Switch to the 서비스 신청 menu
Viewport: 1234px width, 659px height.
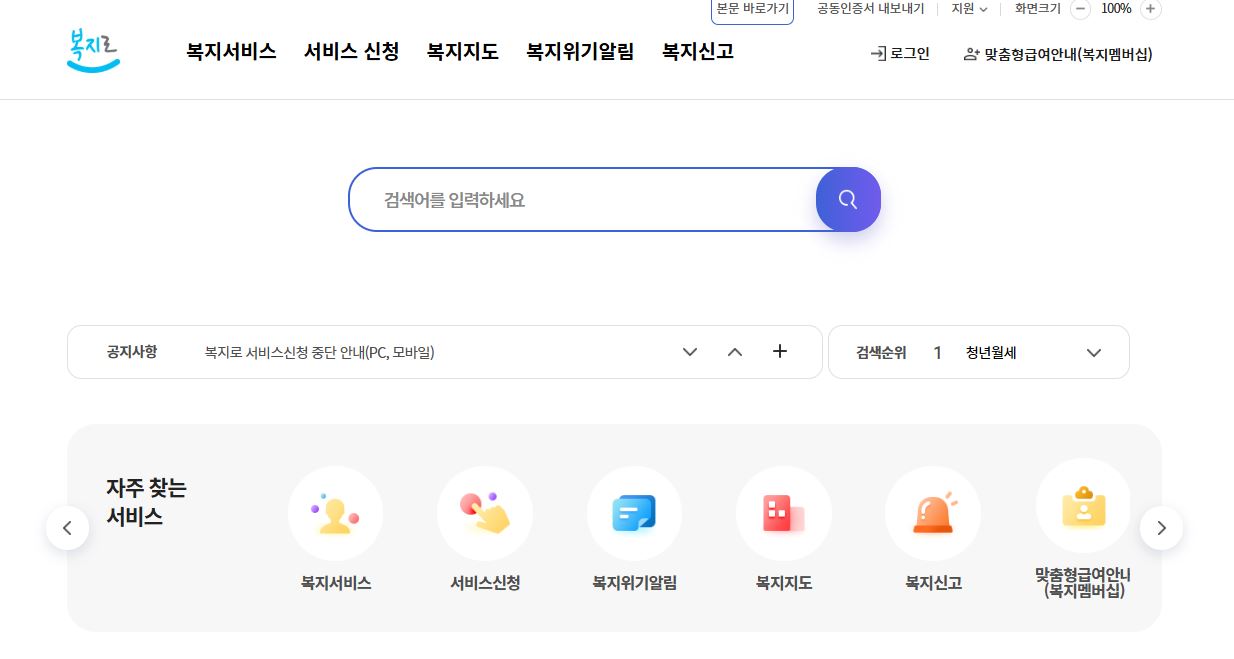[351, 52]
